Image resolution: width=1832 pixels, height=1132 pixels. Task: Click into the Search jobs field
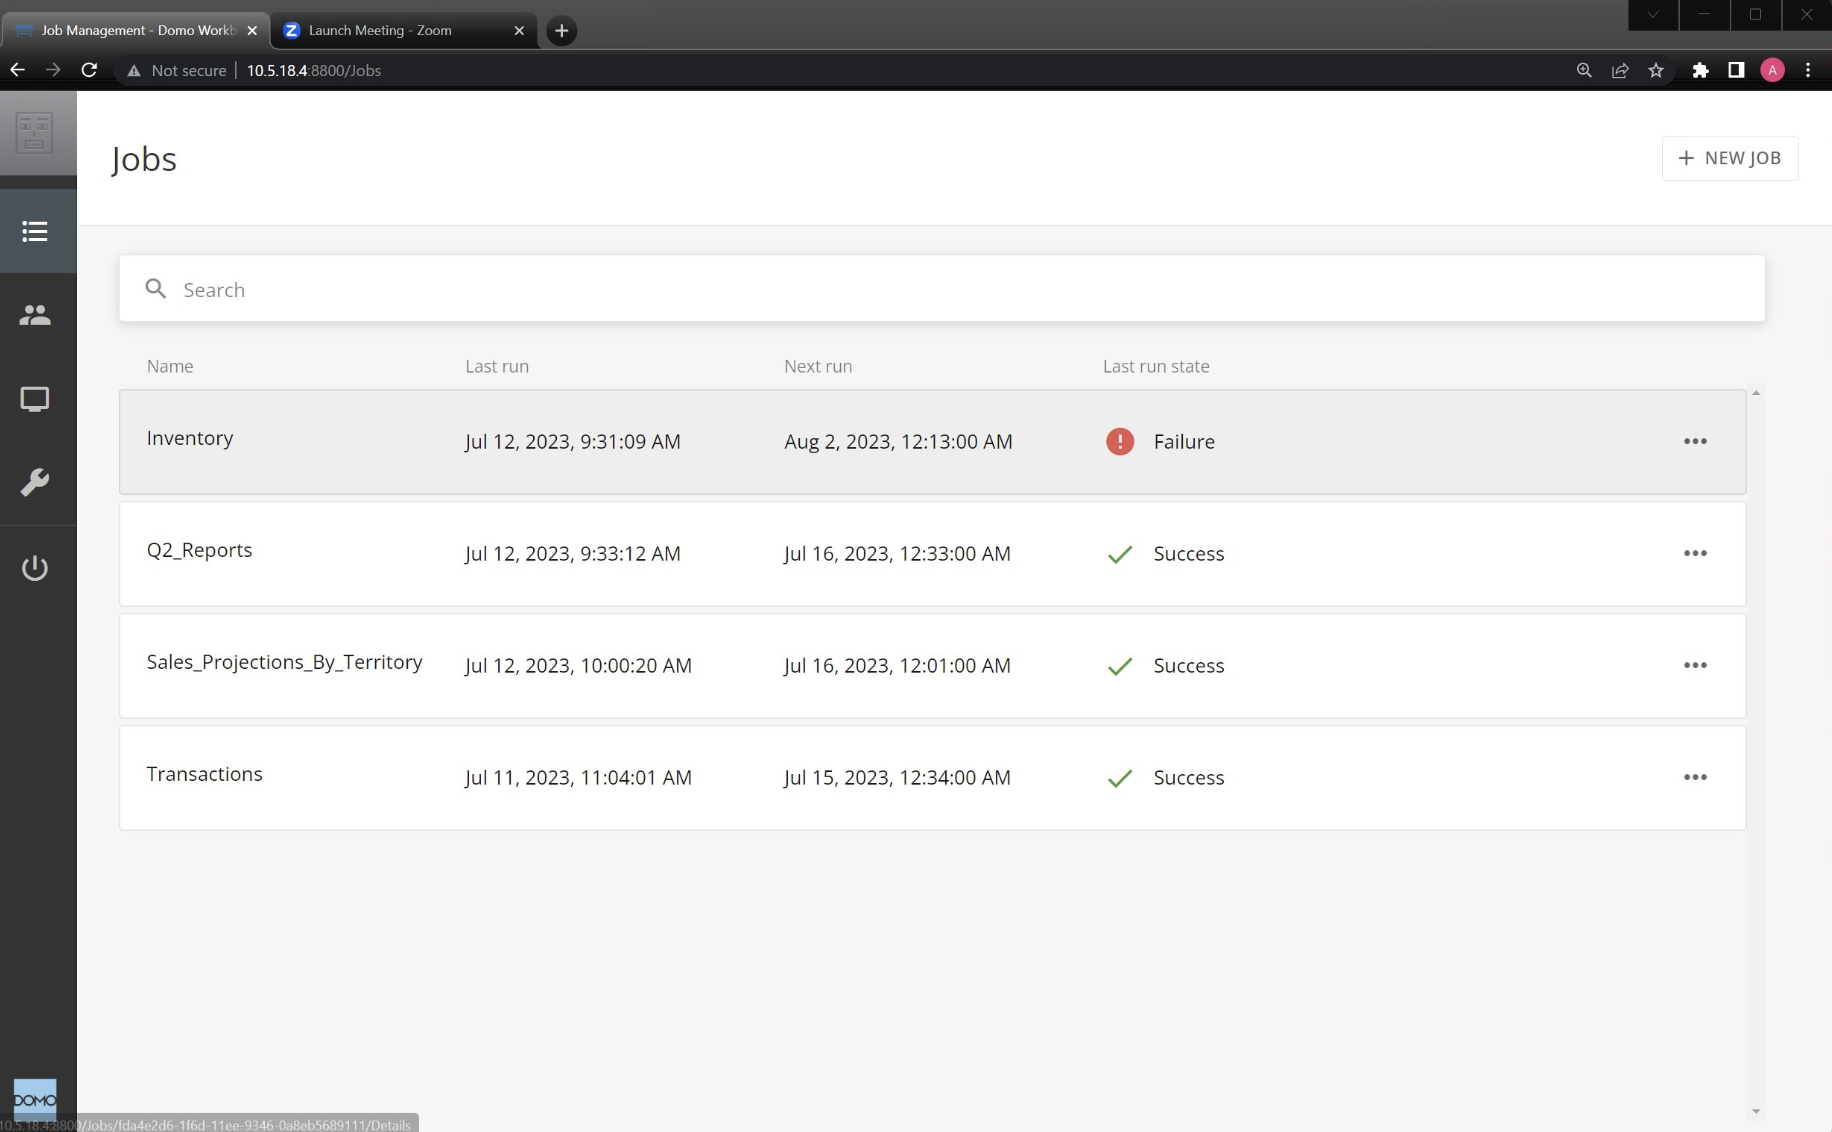point(942,289)
